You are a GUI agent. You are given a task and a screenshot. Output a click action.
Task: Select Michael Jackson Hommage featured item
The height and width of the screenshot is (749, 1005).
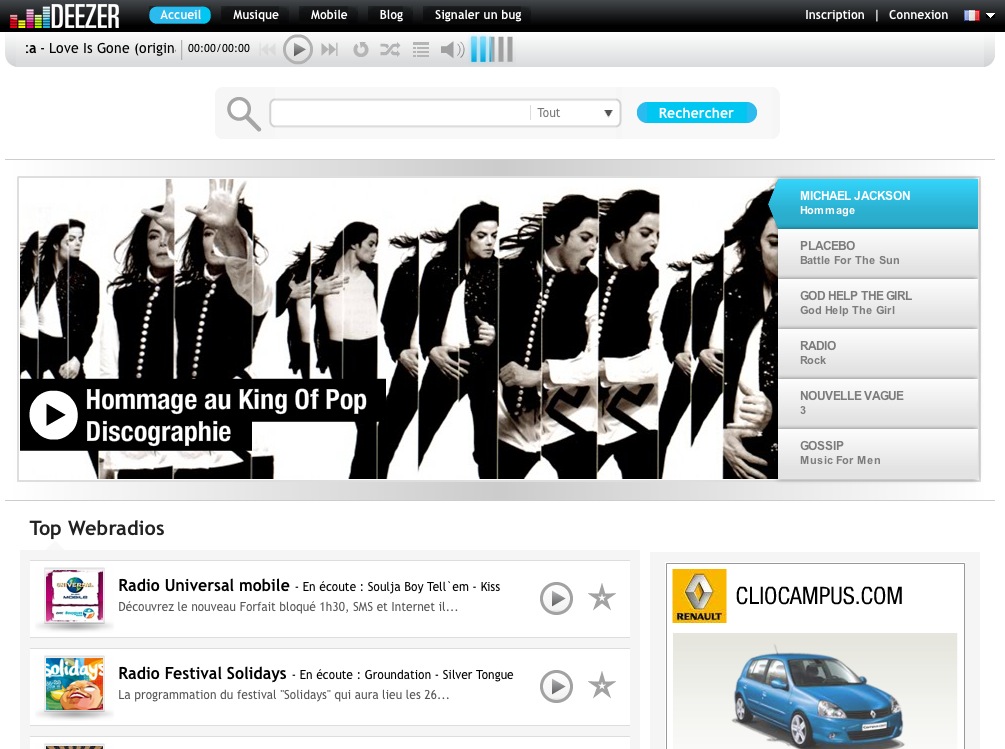click(877, 203)
